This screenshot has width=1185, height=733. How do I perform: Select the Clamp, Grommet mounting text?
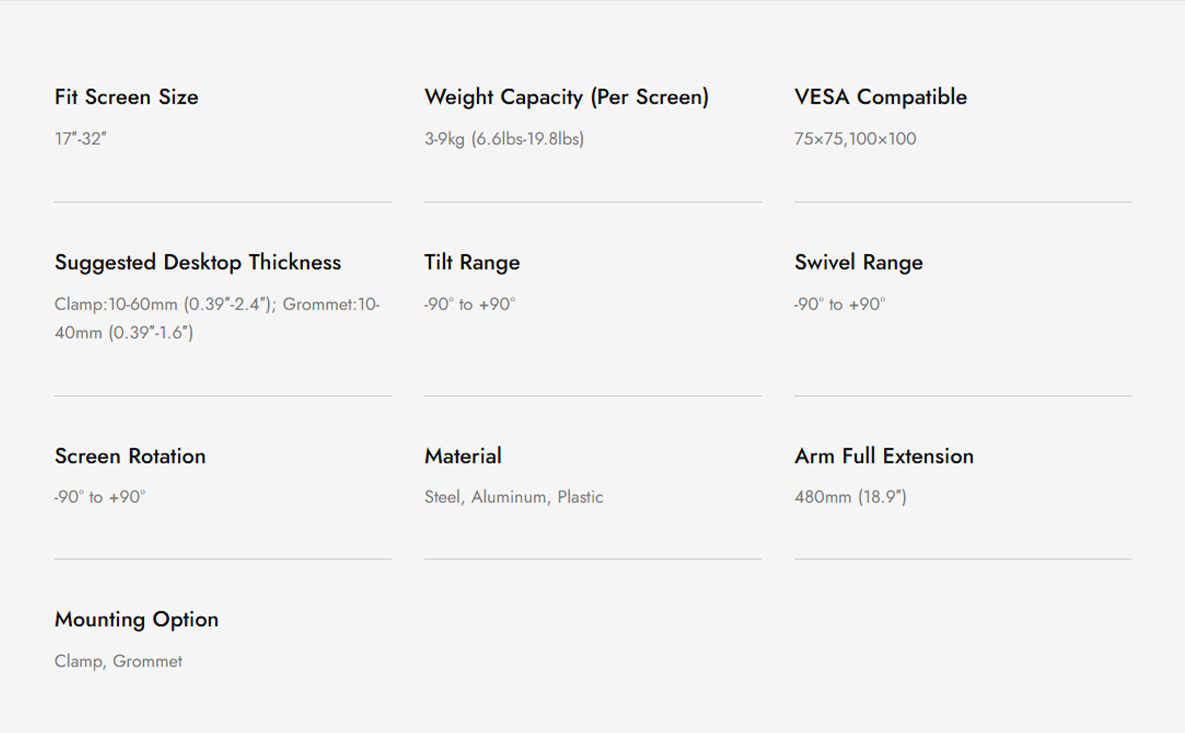click(118, 661)
